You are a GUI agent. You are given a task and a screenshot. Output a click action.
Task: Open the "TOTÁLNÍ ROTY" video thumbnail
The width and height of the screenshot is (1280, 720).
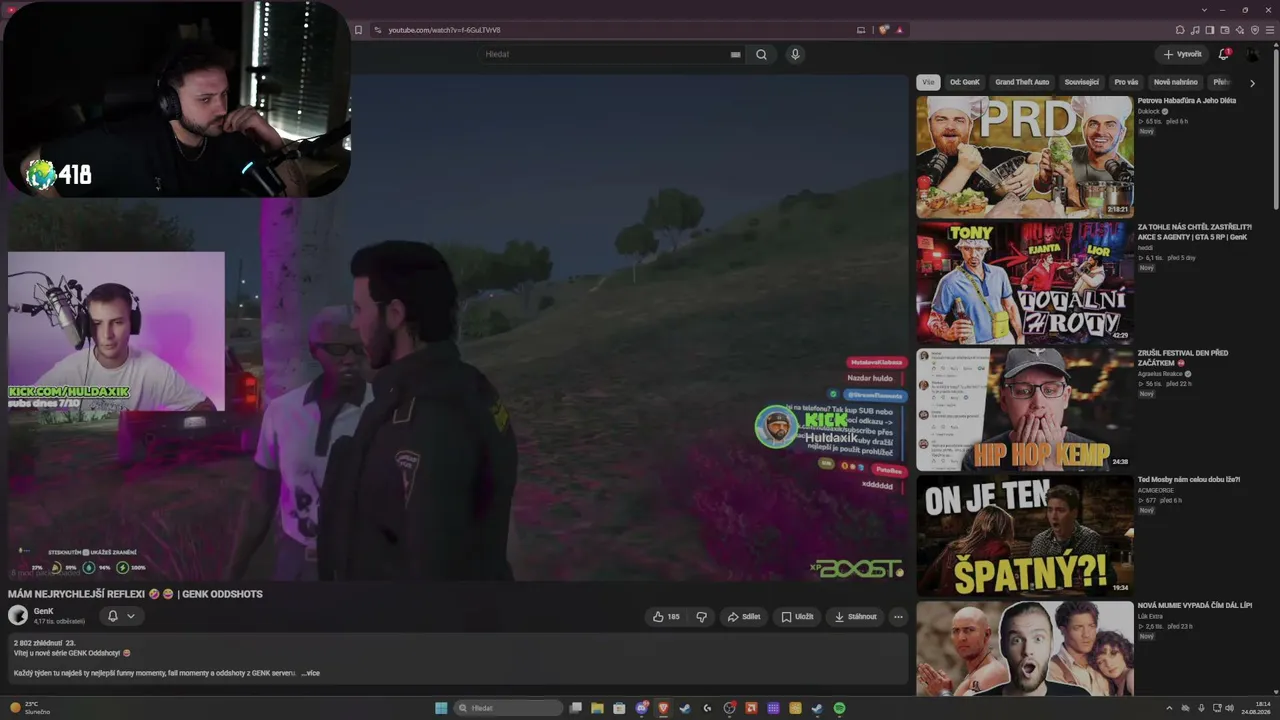(1025, 283)
